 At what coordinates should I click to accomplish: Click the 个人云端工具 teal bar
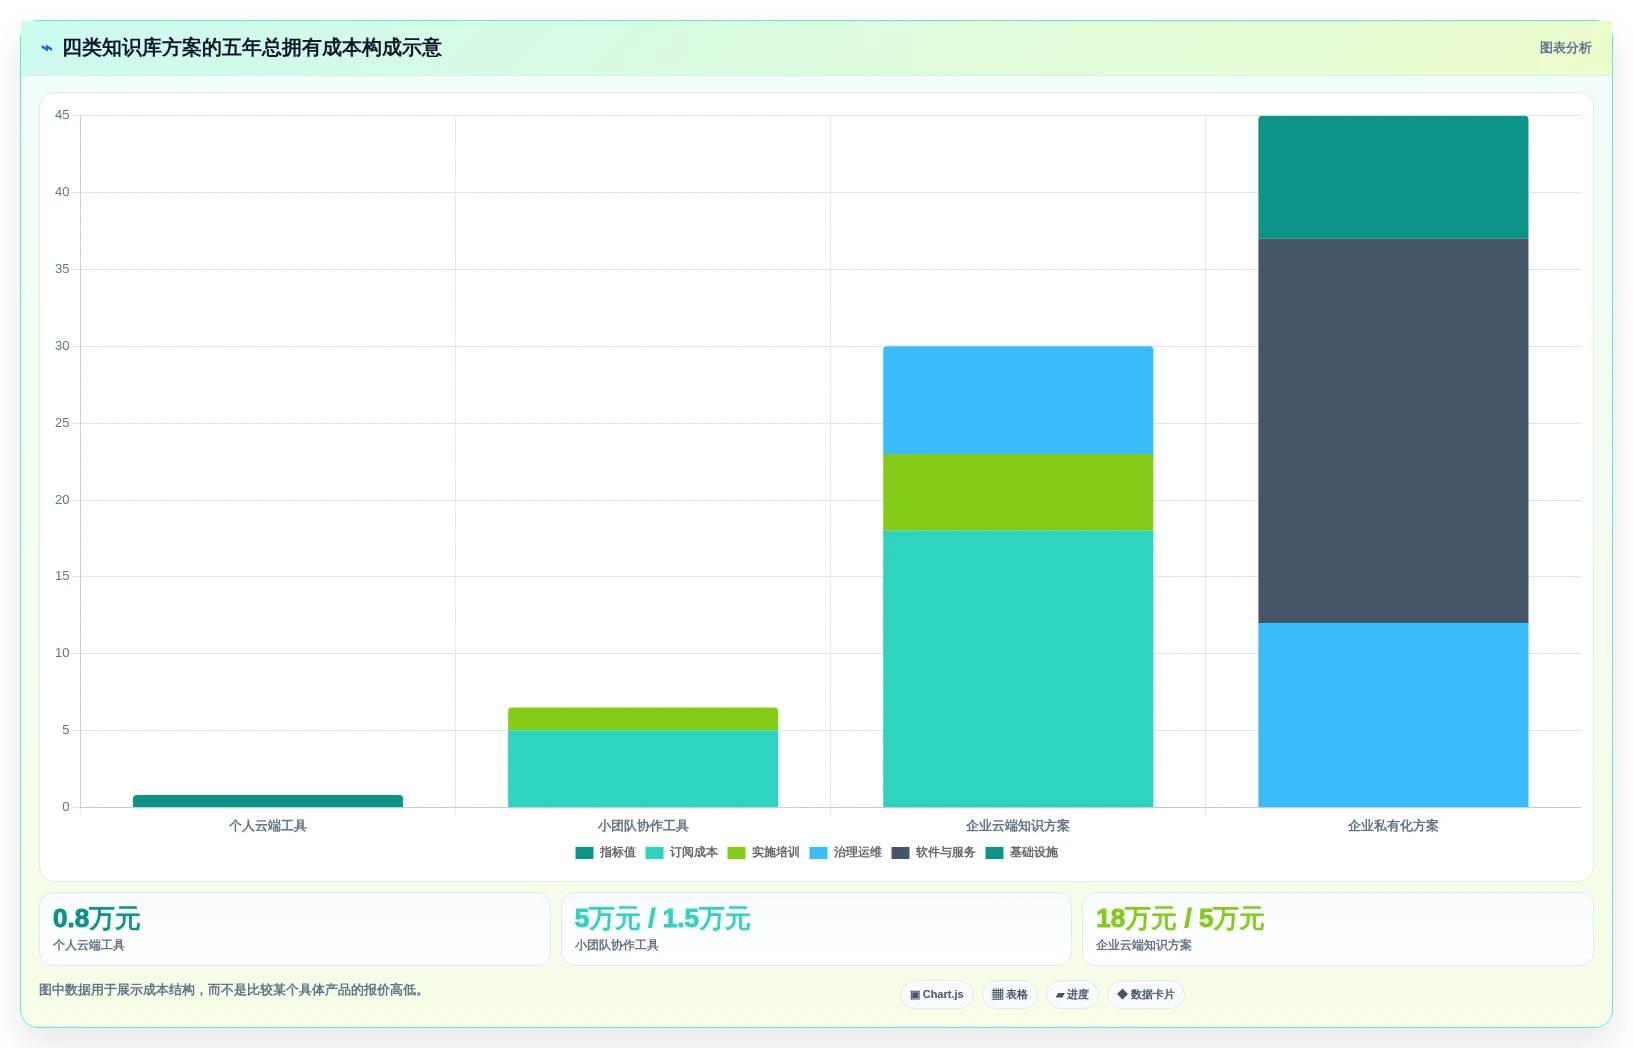pos(268,801)
